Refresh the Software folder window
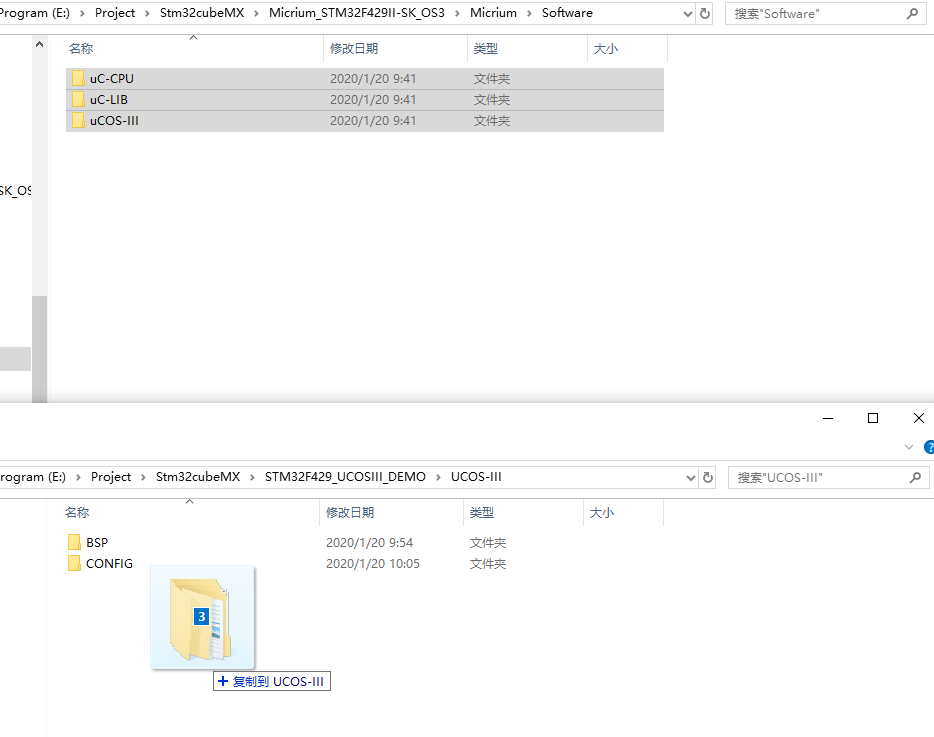The width and height of the screenshot is (934, 737). pyautogui.click(x=705, y=13)
